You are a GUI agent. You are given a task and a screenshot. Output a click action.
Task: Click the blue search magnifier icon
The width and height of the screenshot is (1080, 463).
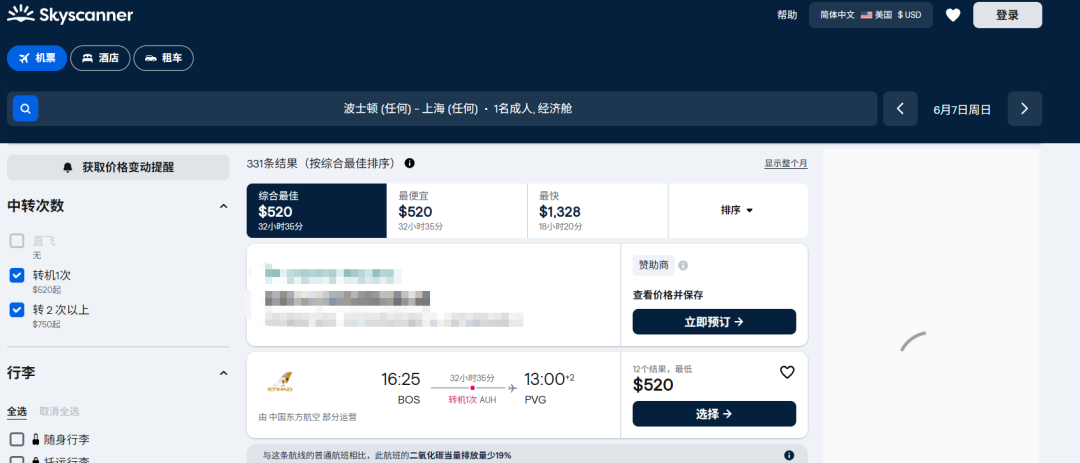25,108
